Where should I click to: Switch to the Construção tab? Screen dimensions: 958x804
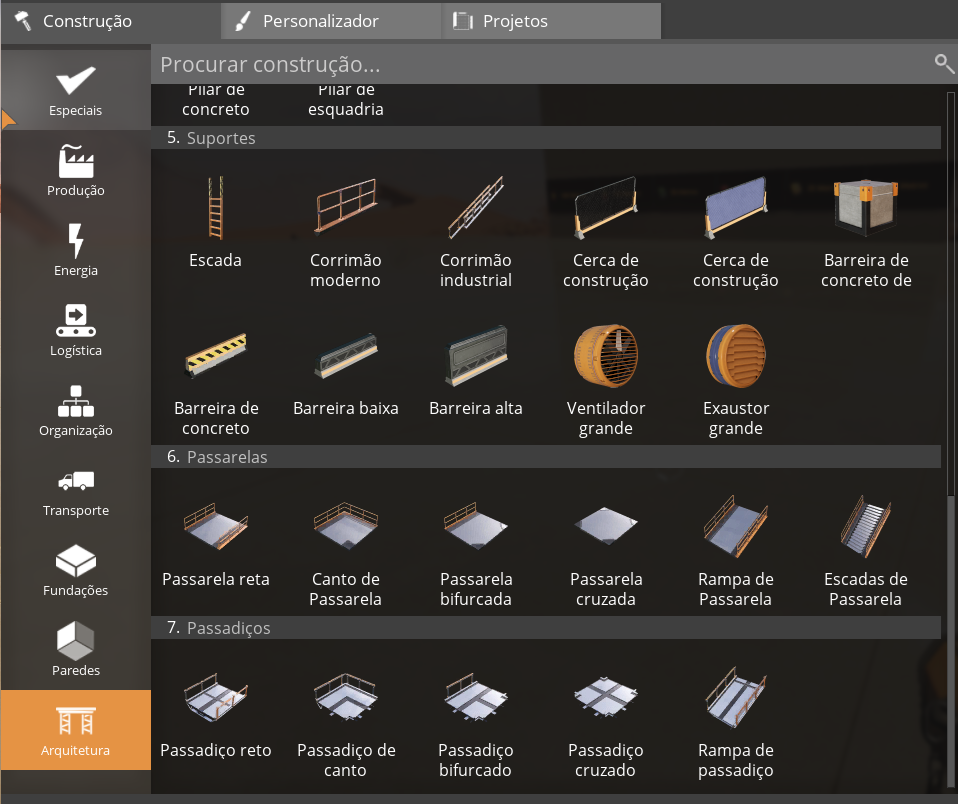[x=111, y=21]
